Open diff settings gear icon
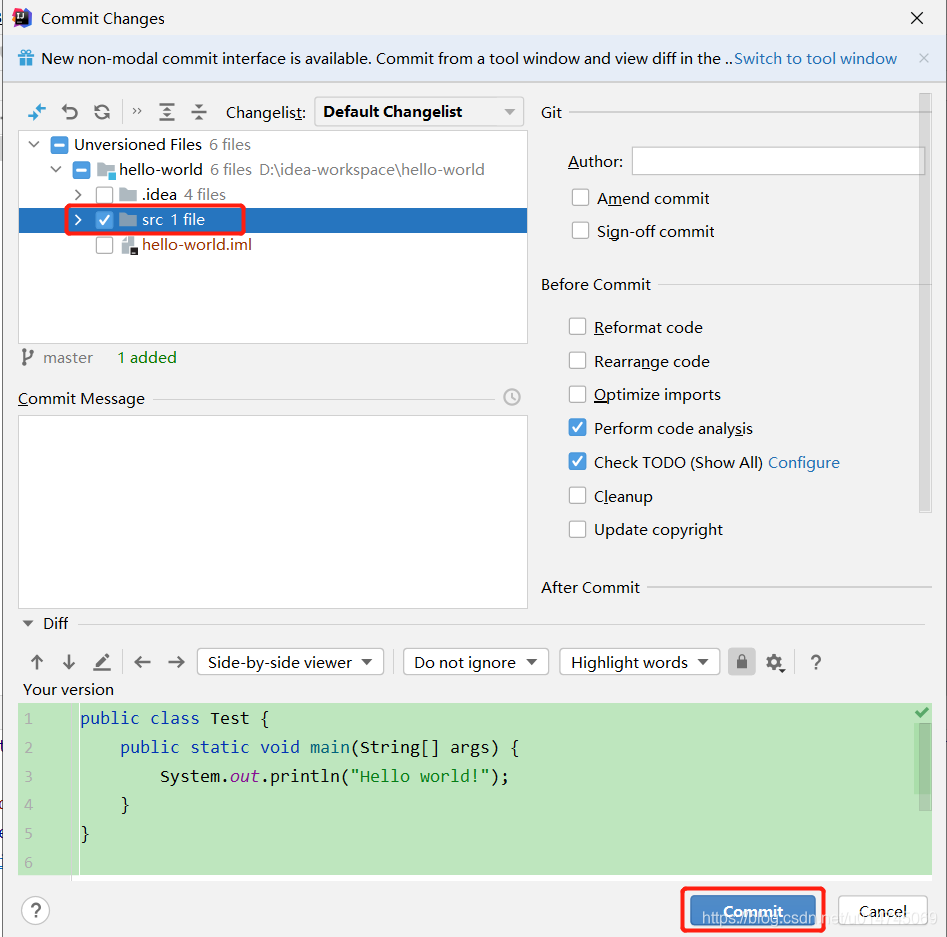947x937 pixels. point(775,663)
